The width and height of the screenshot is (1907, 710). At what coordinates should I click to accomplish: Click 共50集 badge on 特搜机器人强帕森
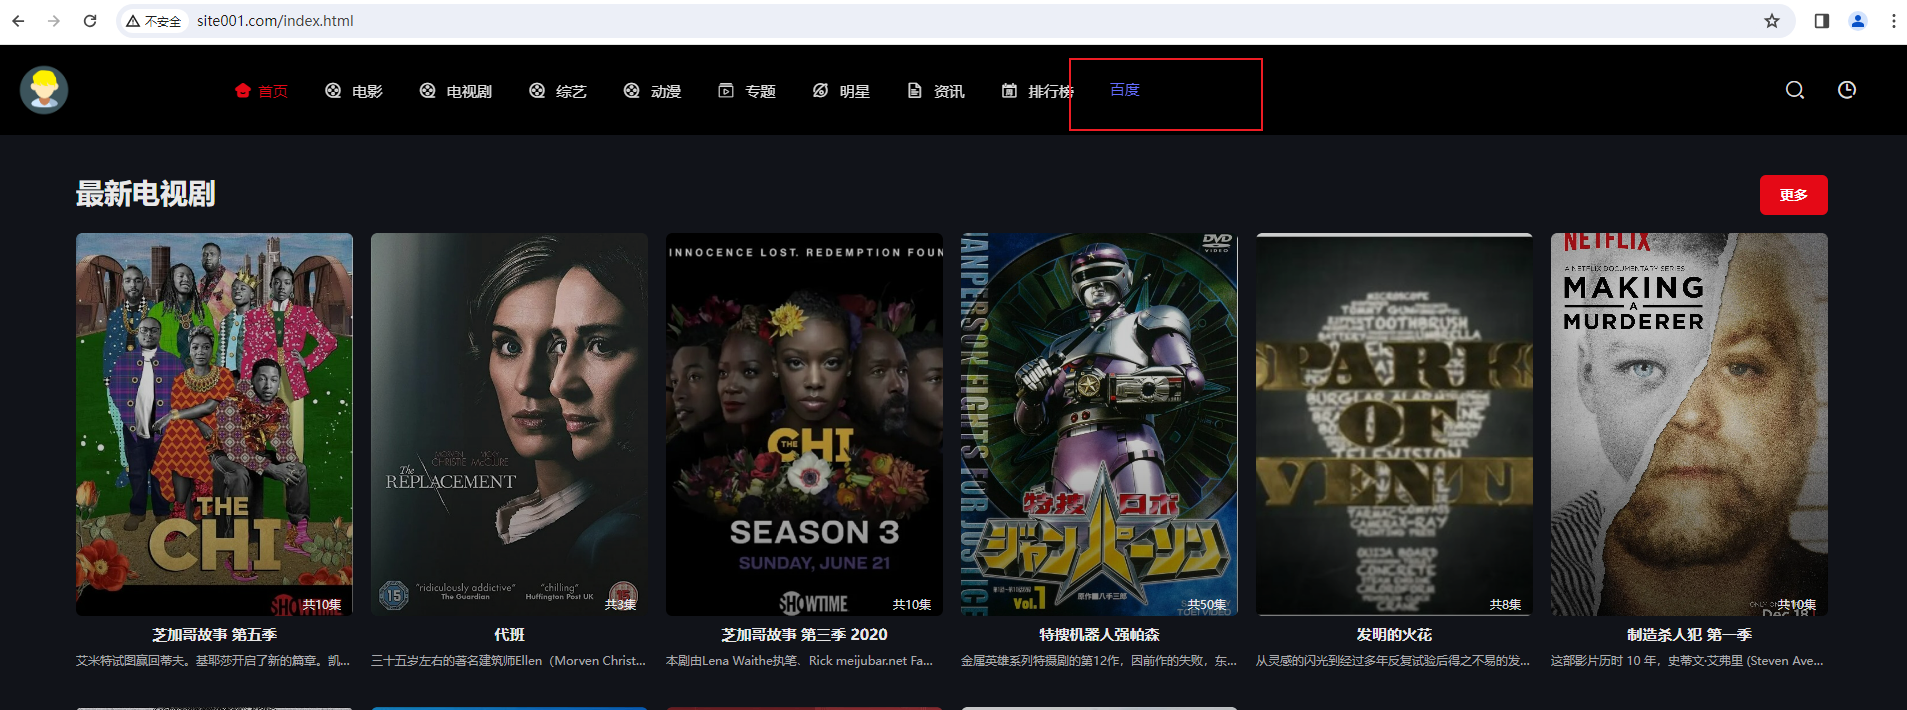click(x=1207, y=605)
